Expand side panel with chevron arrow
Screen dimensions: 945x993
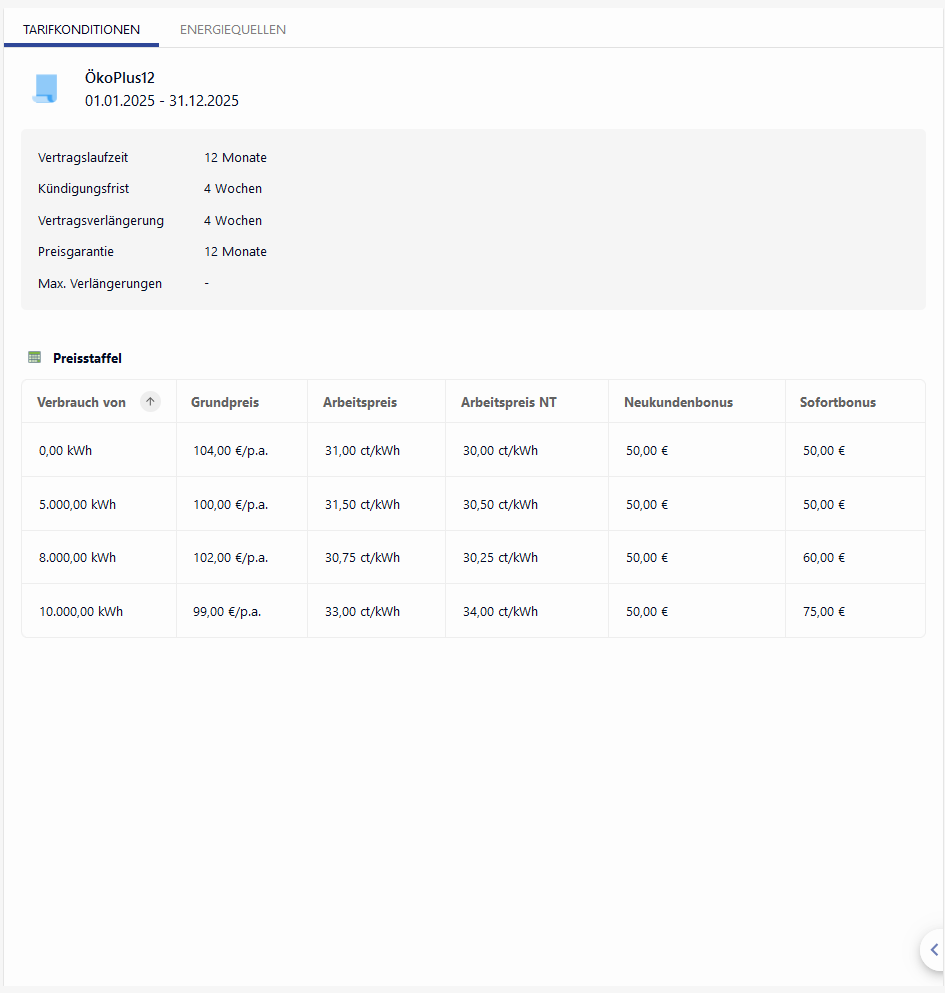coord(933,950)
